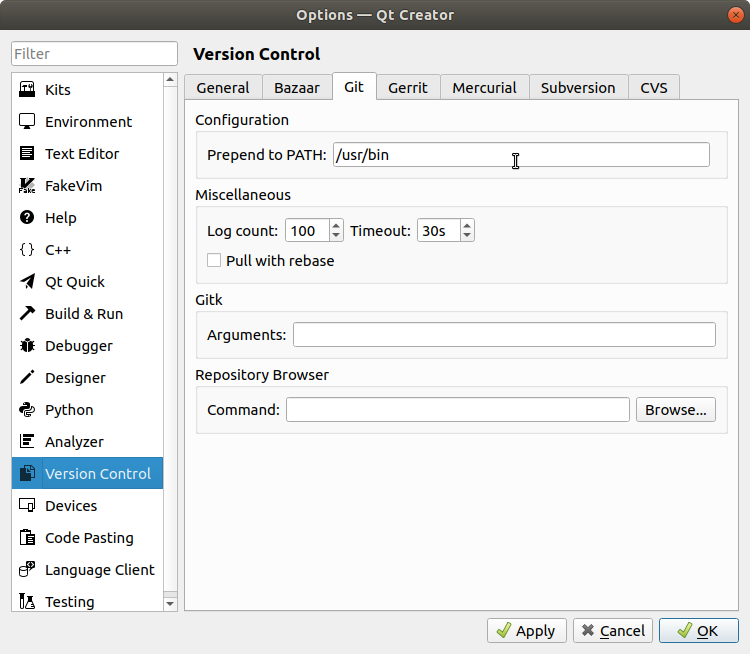
Task: Click the Apply button
Action: [x=527, y=631]
